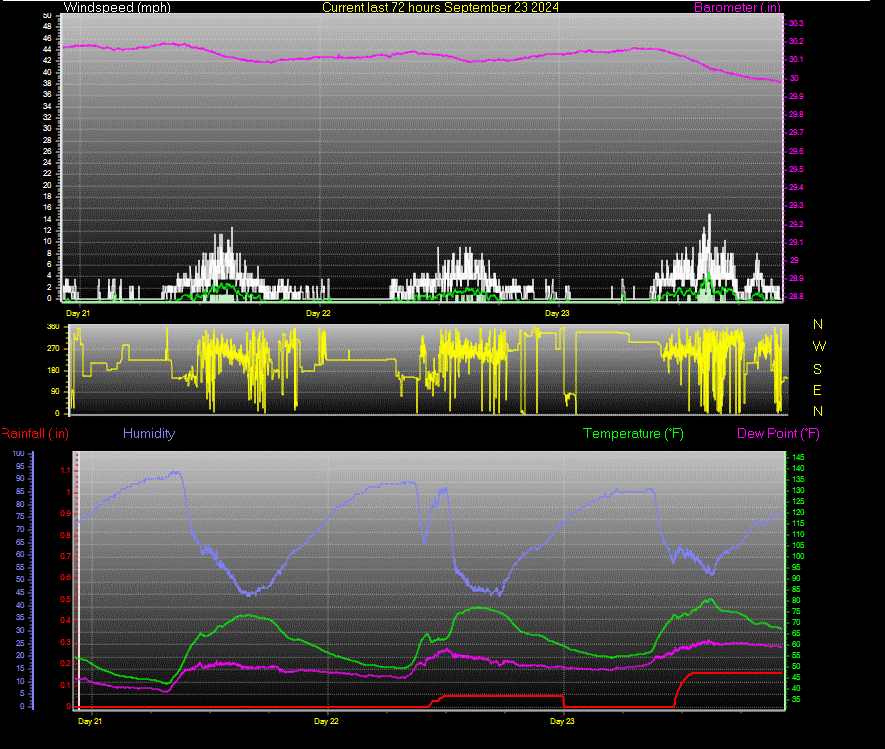Viewport: 885px width, 749px height.
Task: Click the "14" value on the windspeed axis
Action: click(x=47, y=220)
